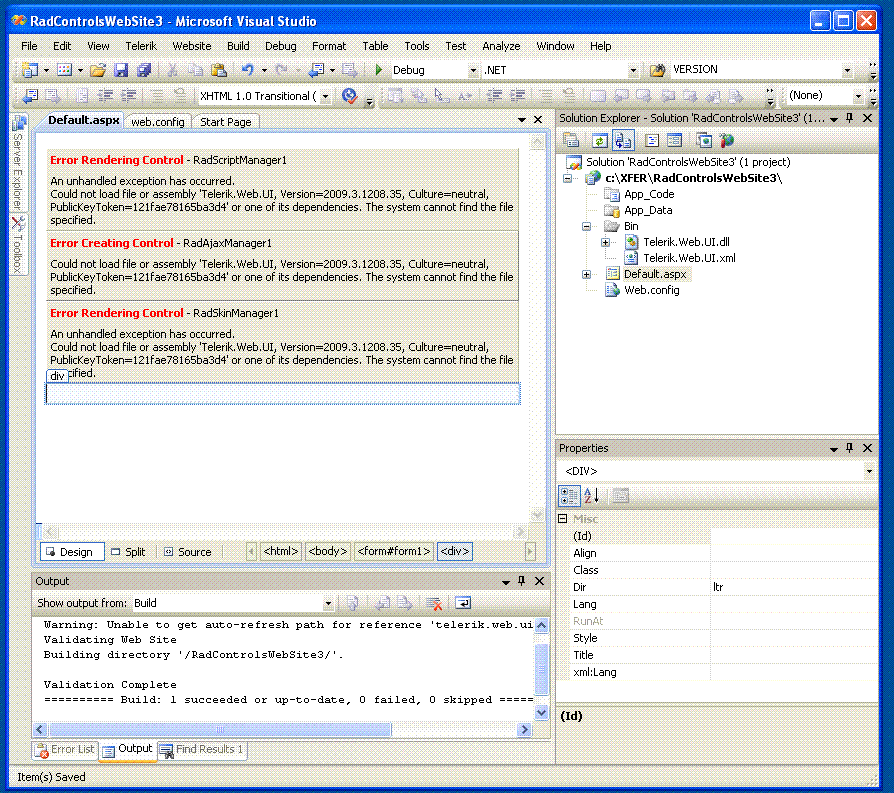894x793 pixels.
Task: Switch to the Start Page tab
Action: [226, 122]
